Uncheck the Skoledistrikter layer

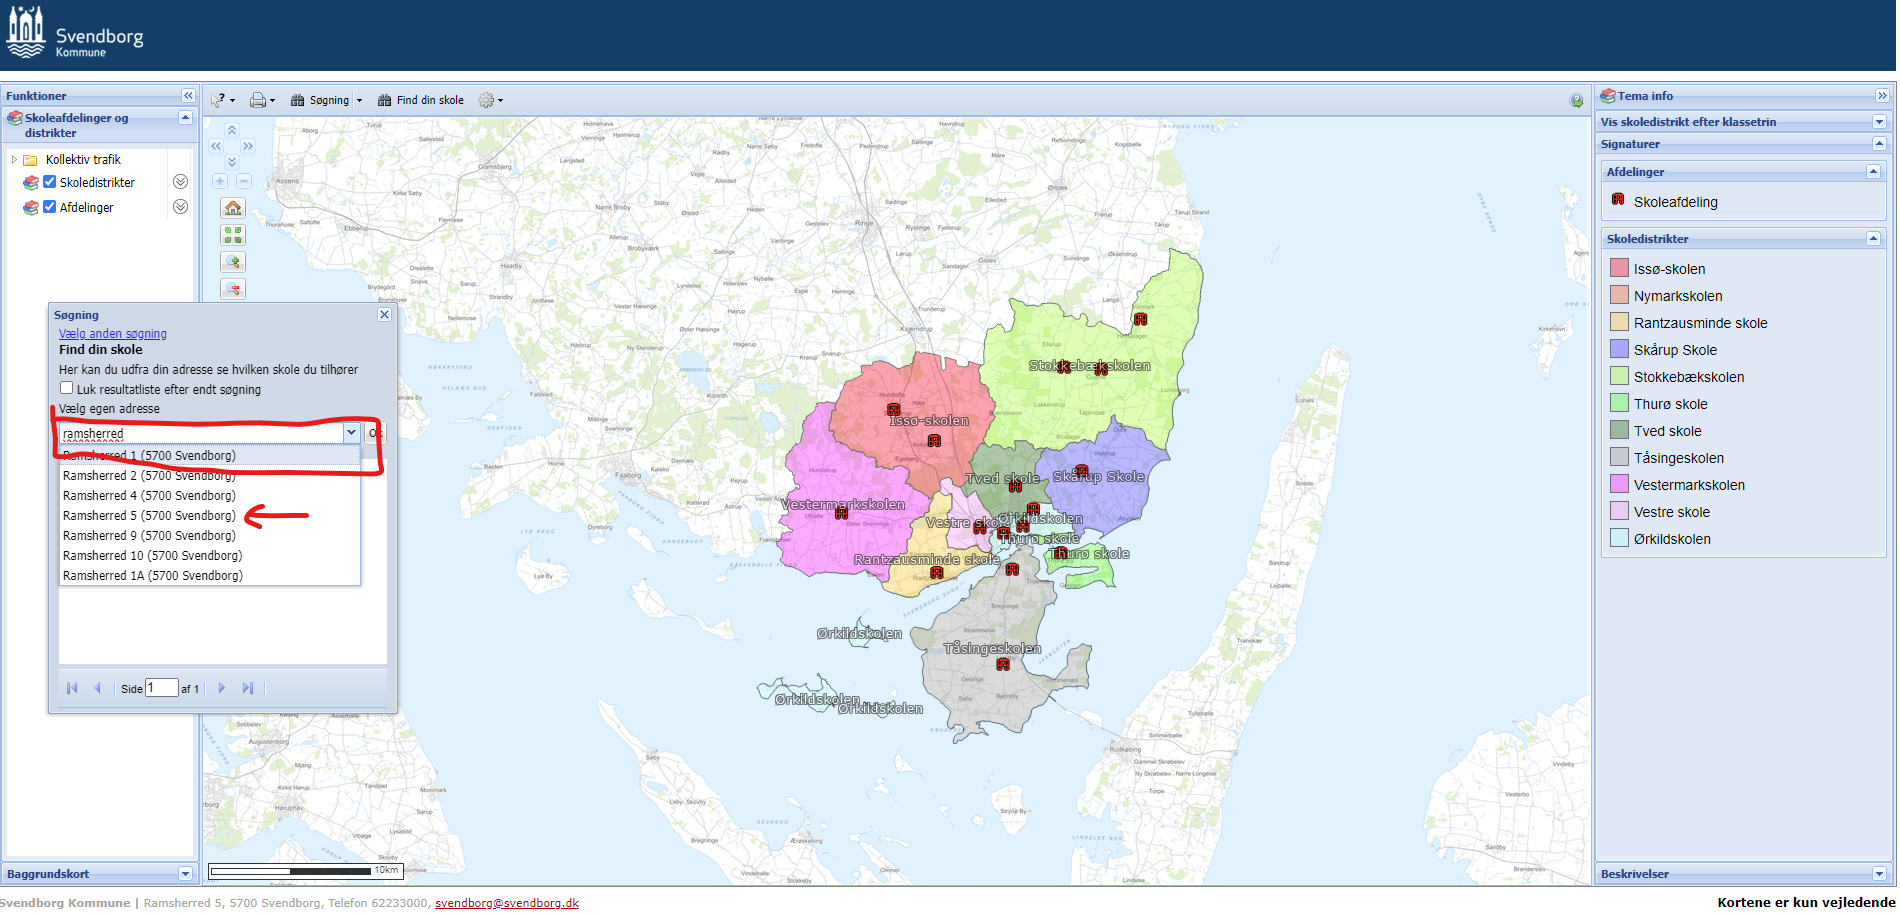(x=49, y=182)
